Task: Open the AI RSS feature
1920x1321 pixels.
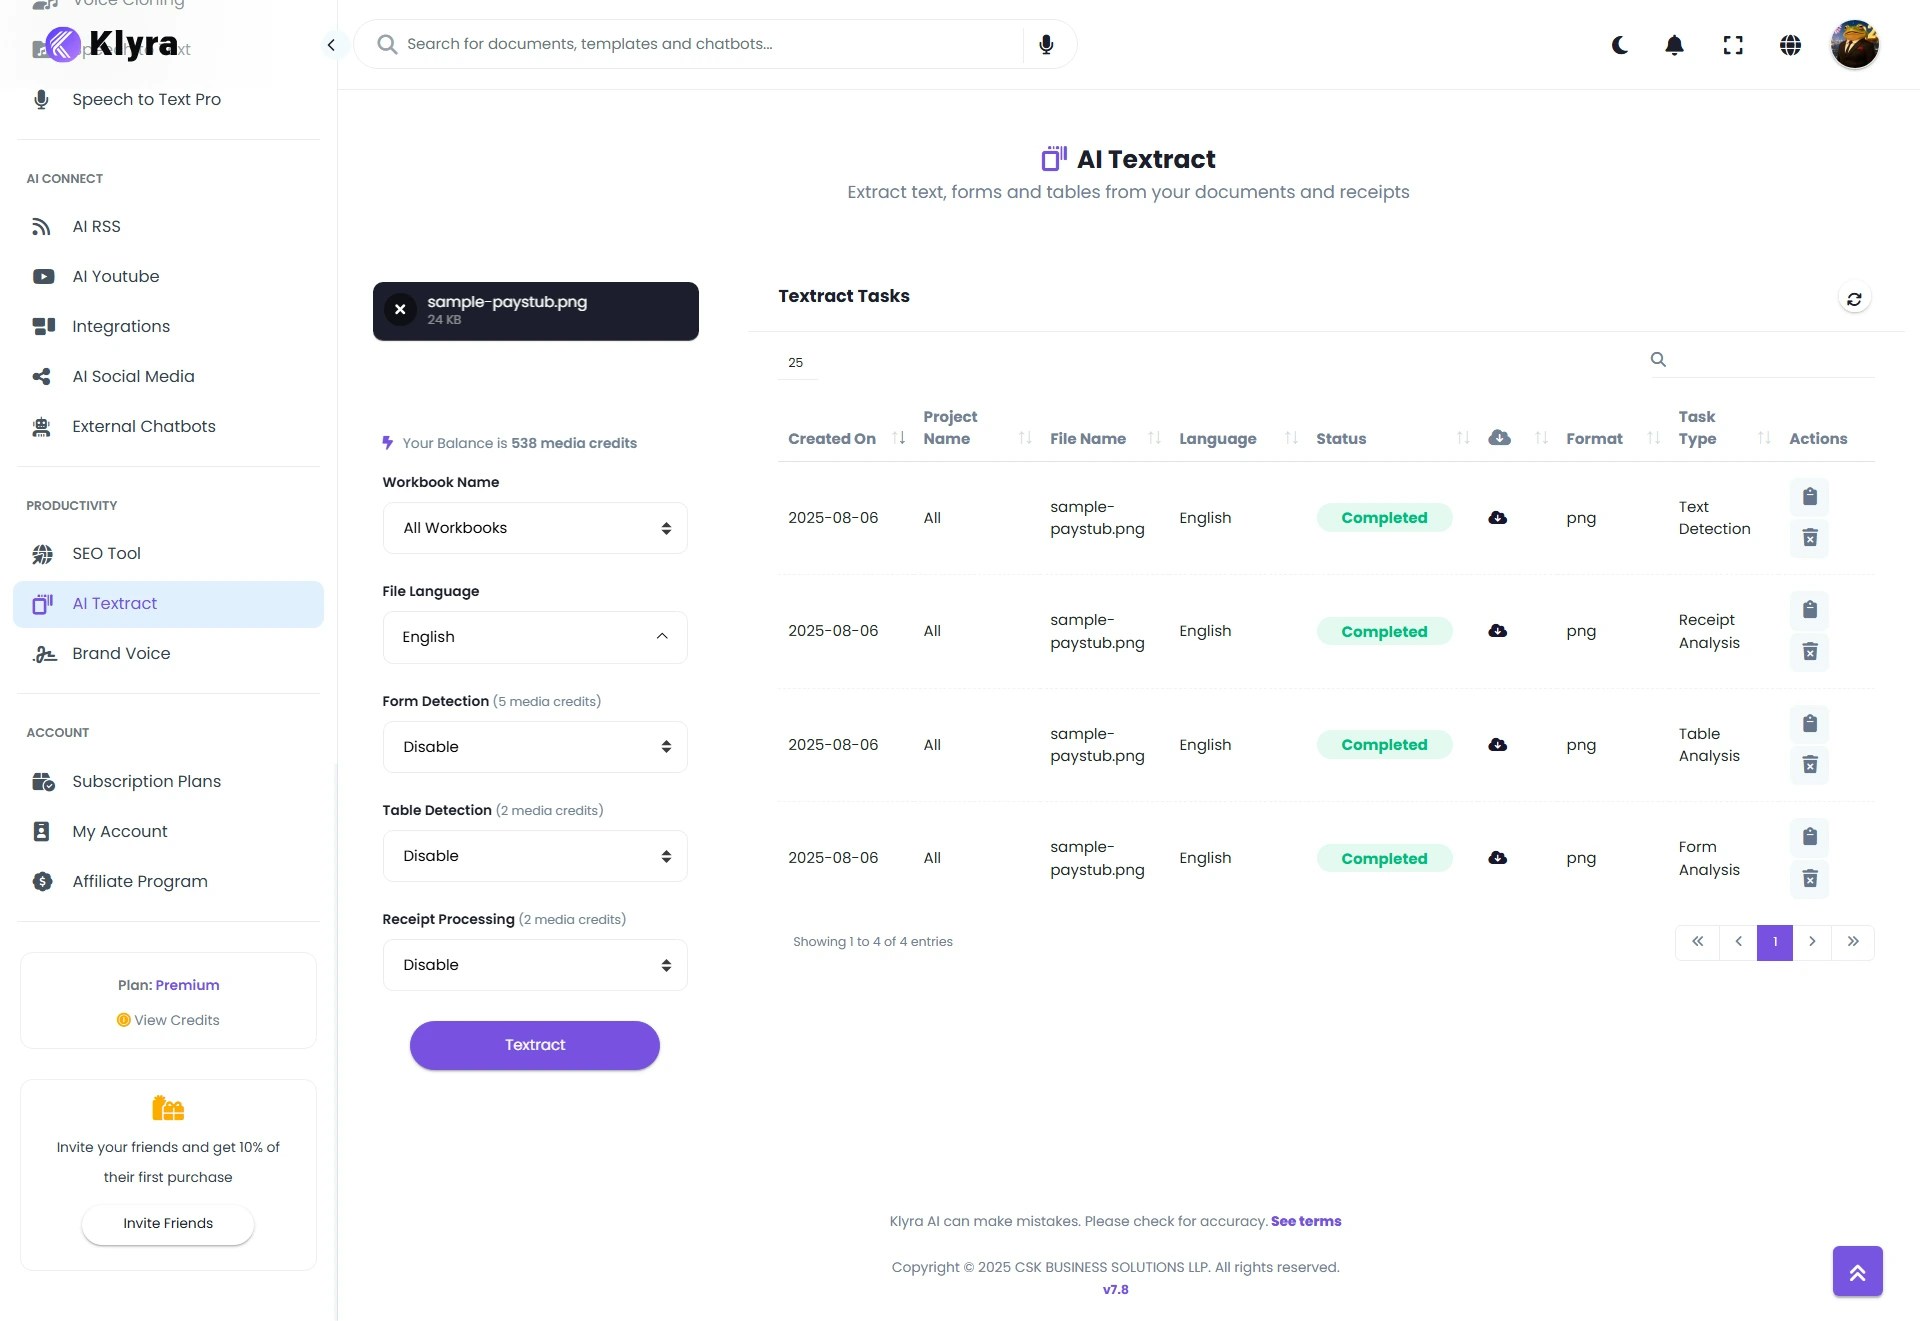Action: point(95,226)
